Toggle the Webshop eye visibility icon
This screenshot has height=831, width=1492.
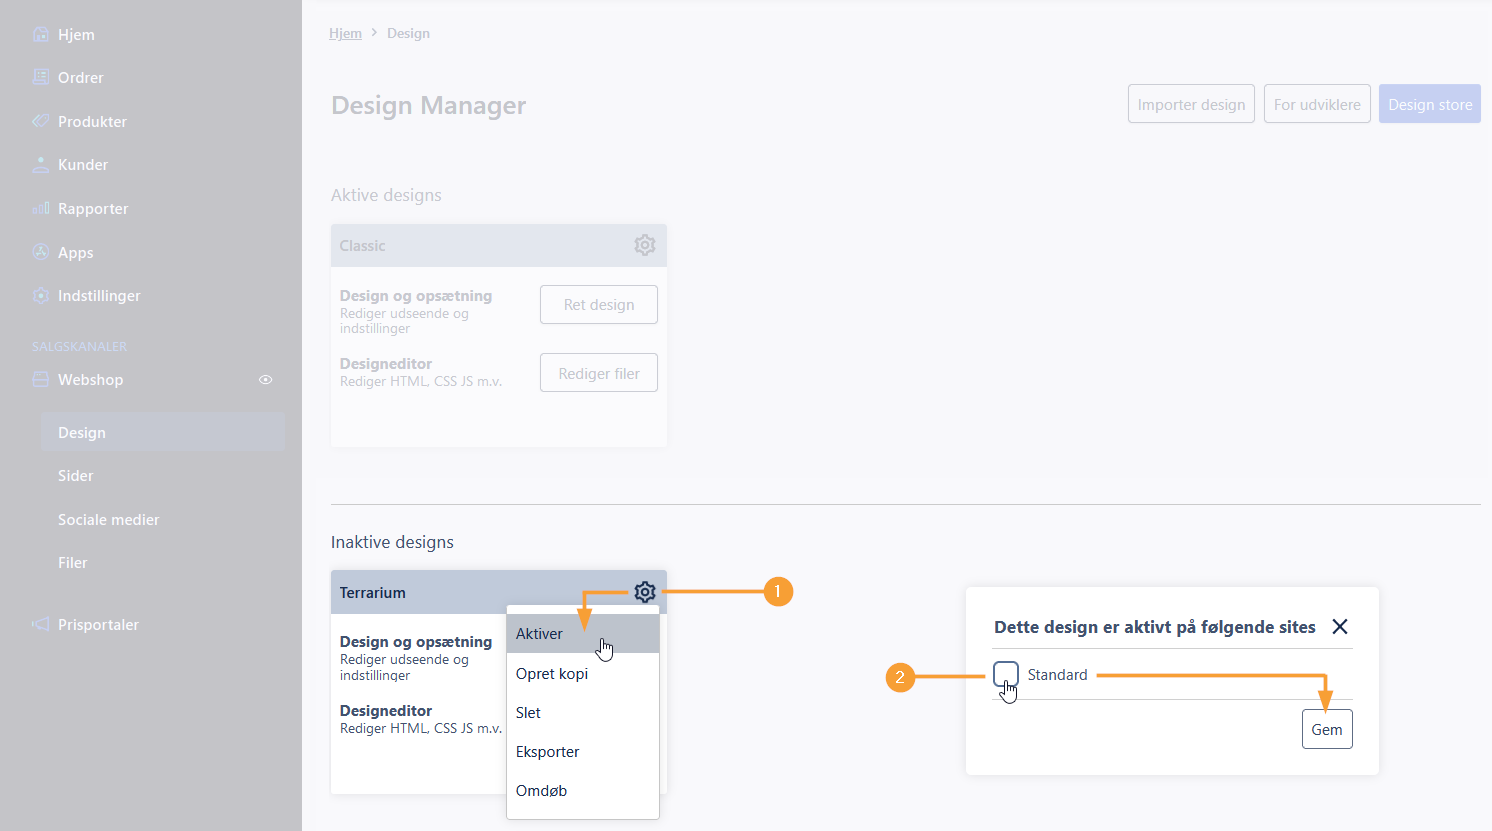coord(266,380)
